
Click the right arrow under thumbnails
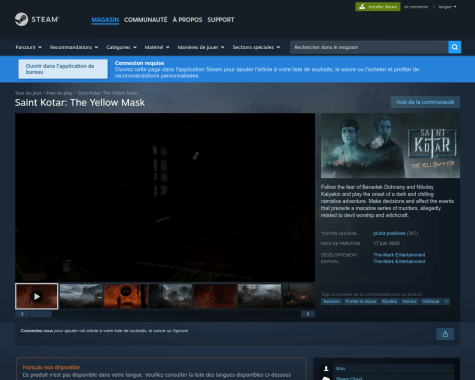308,314
